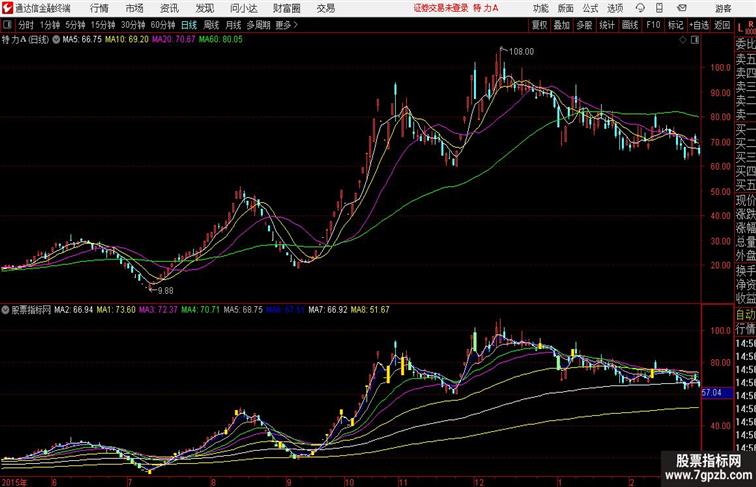
Task: Open the customer service headset icon
Action: 640,8
